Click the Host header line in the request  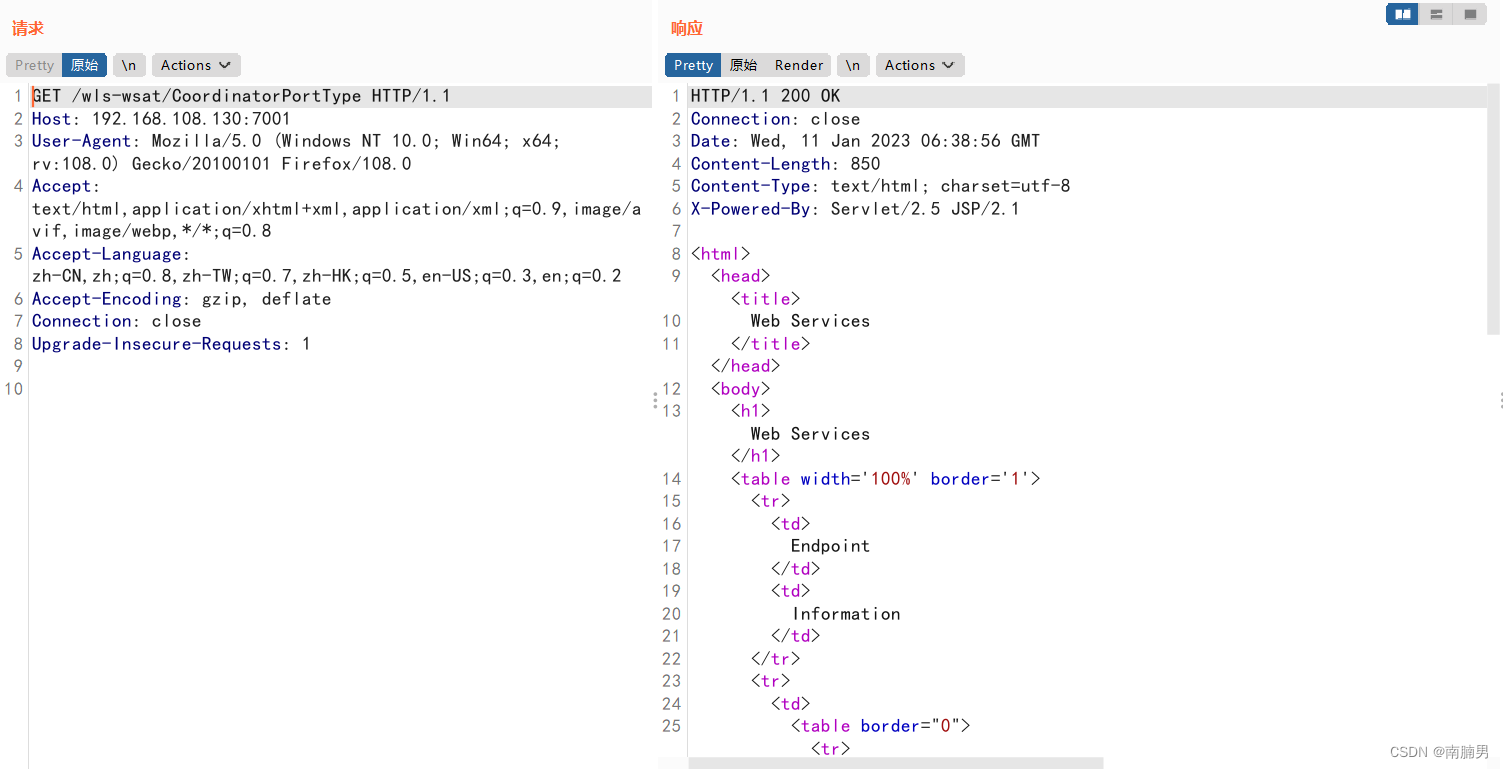tap(160, 118)
